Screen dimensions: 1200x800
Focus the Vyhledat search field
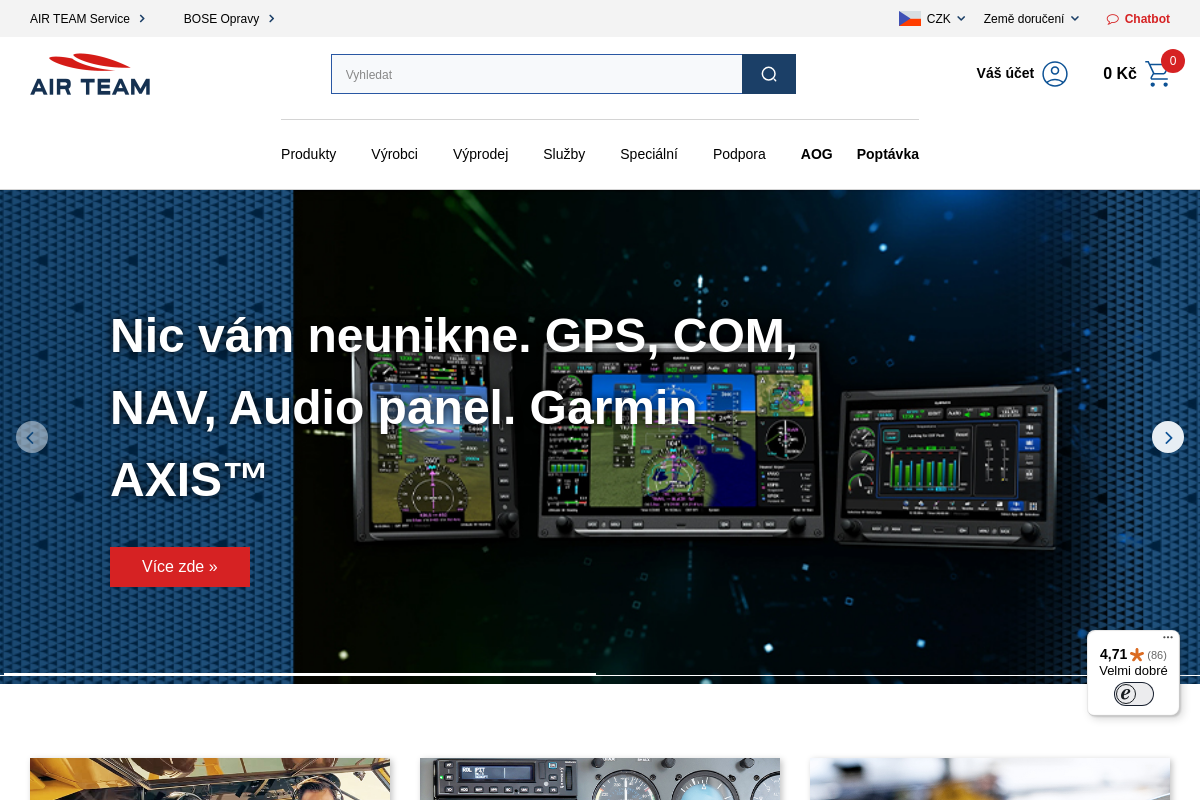537,74
